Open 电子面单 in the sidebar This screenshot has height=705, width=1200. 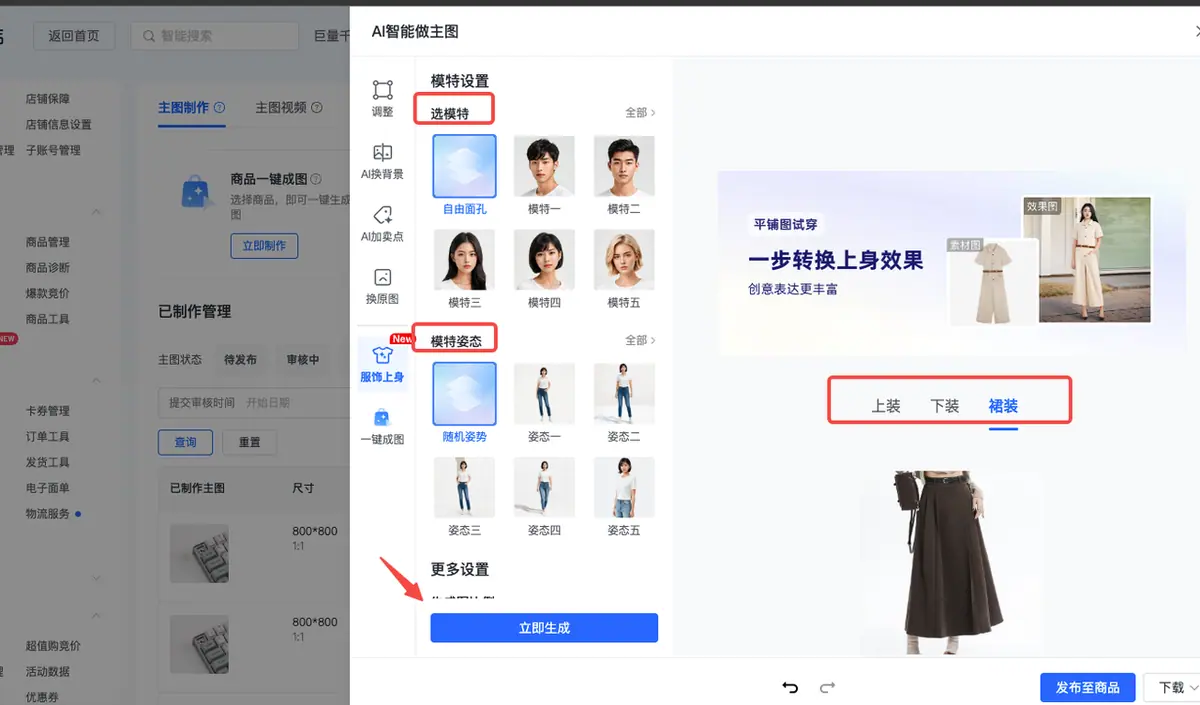[x=48, y=488]
